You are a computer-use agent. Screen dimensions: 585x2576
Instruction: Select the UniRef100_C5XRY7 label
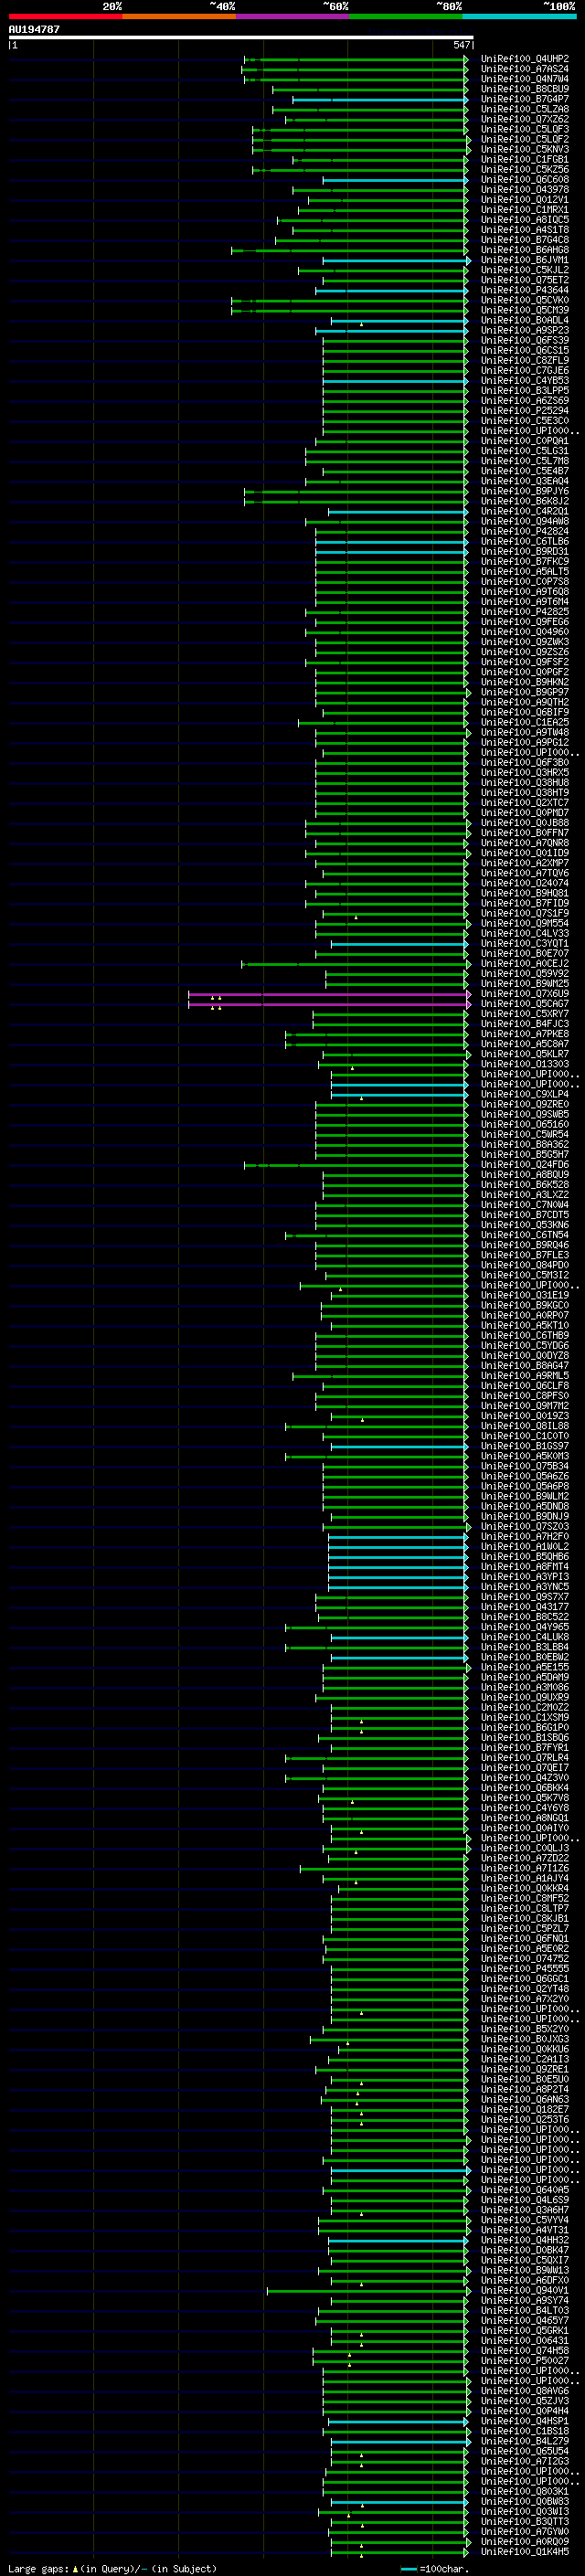click(524, 1014)
